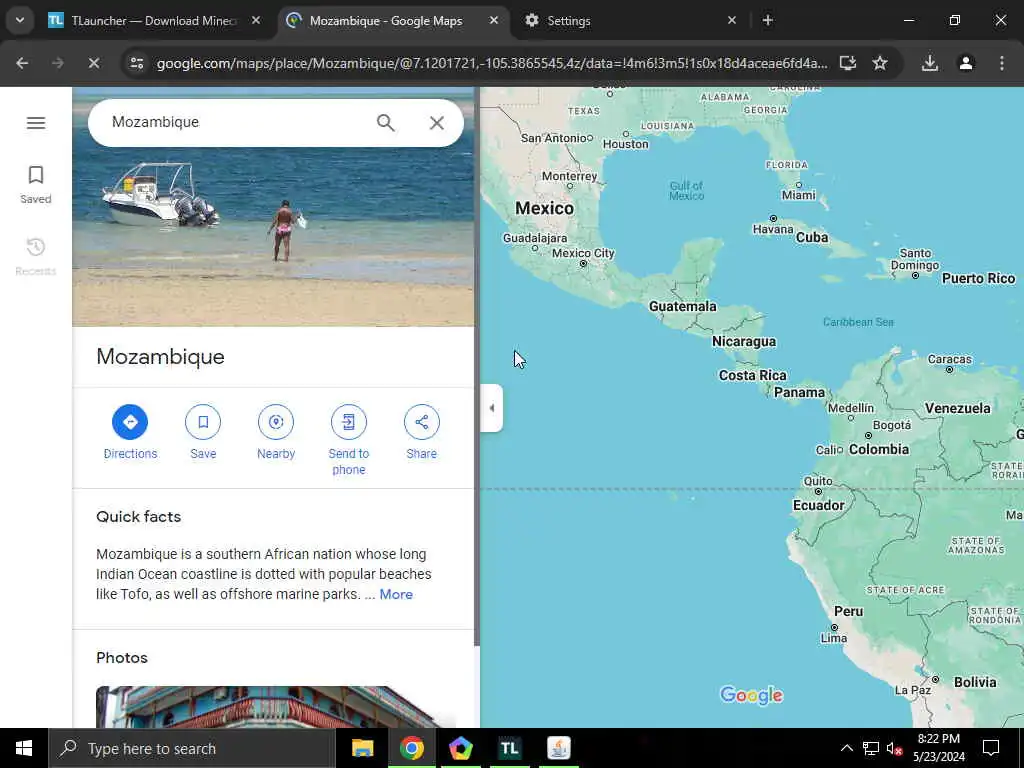Click Bolivia on the map

pos(975,682)
